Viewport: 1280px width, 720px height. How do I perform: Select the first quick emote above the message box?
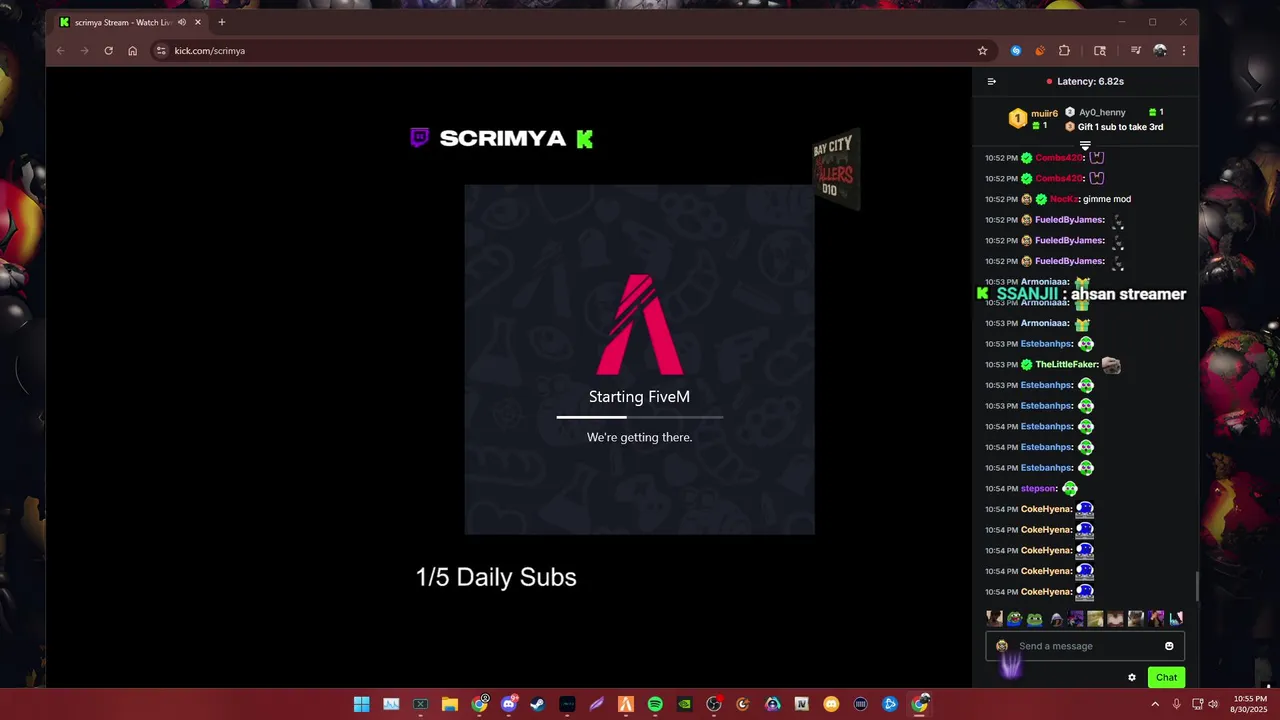(995, 619)
